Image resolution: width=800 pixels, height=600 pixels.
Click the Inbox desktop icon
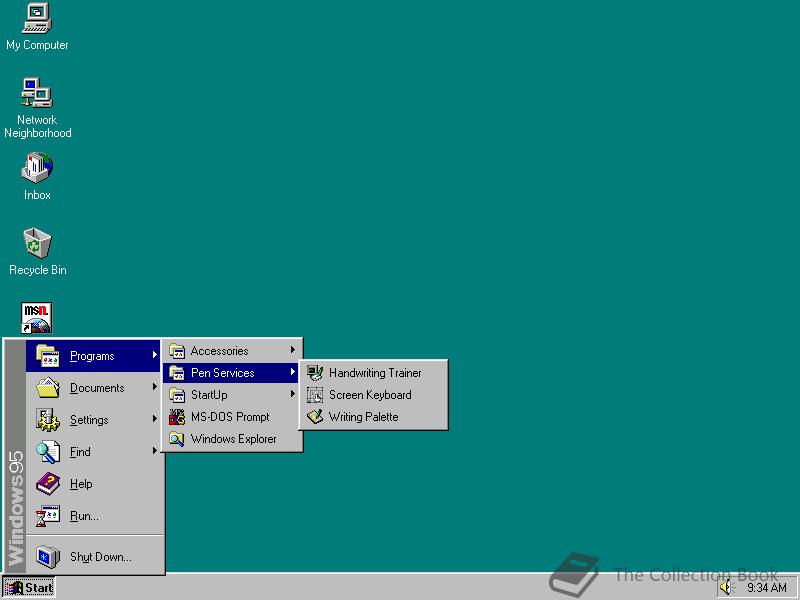point(37,168)
